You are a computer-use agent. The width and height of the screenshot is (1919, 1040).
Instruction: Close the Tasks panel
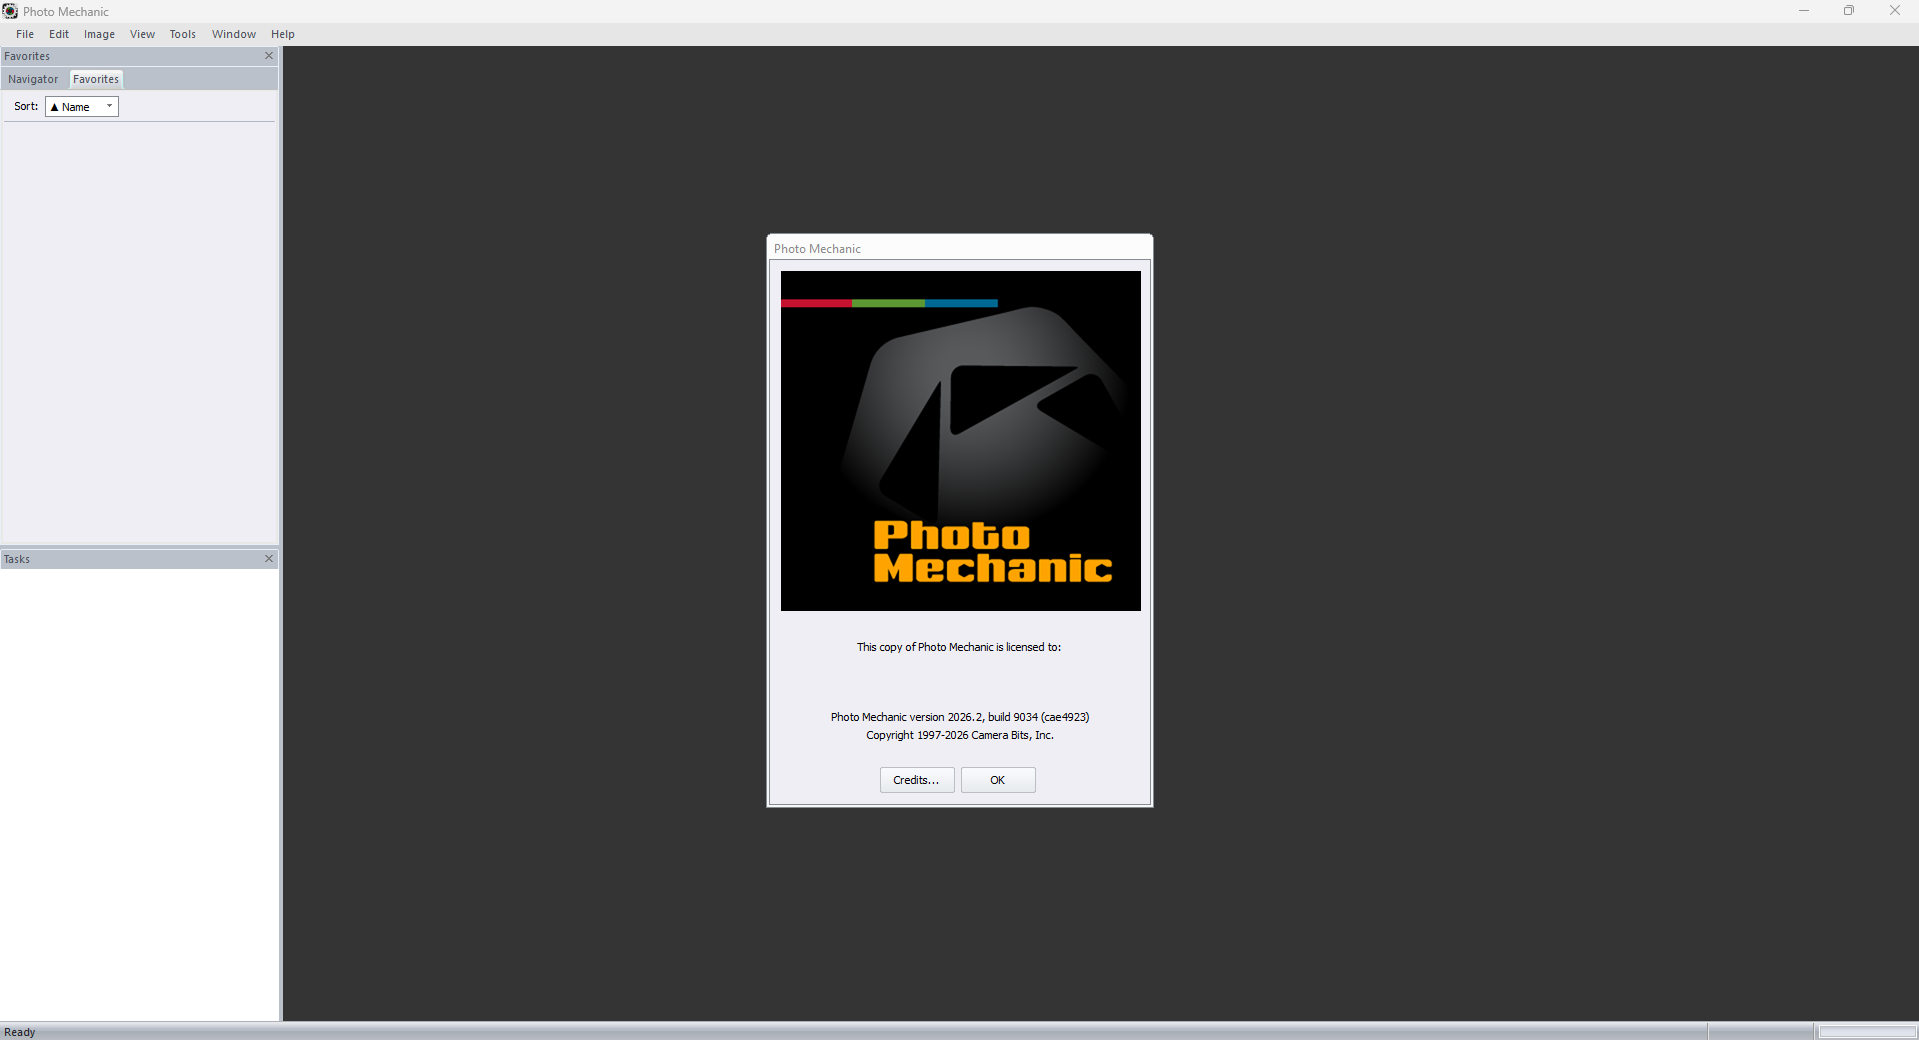click(x=269, y=559)
